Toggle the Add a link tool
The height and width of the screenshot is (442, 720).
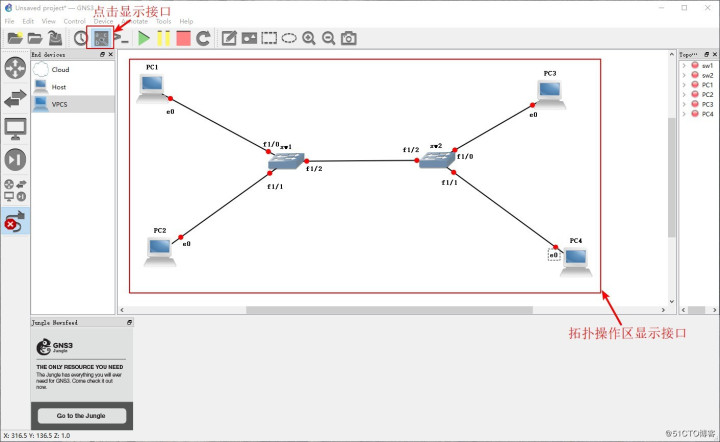pos(15,221)
